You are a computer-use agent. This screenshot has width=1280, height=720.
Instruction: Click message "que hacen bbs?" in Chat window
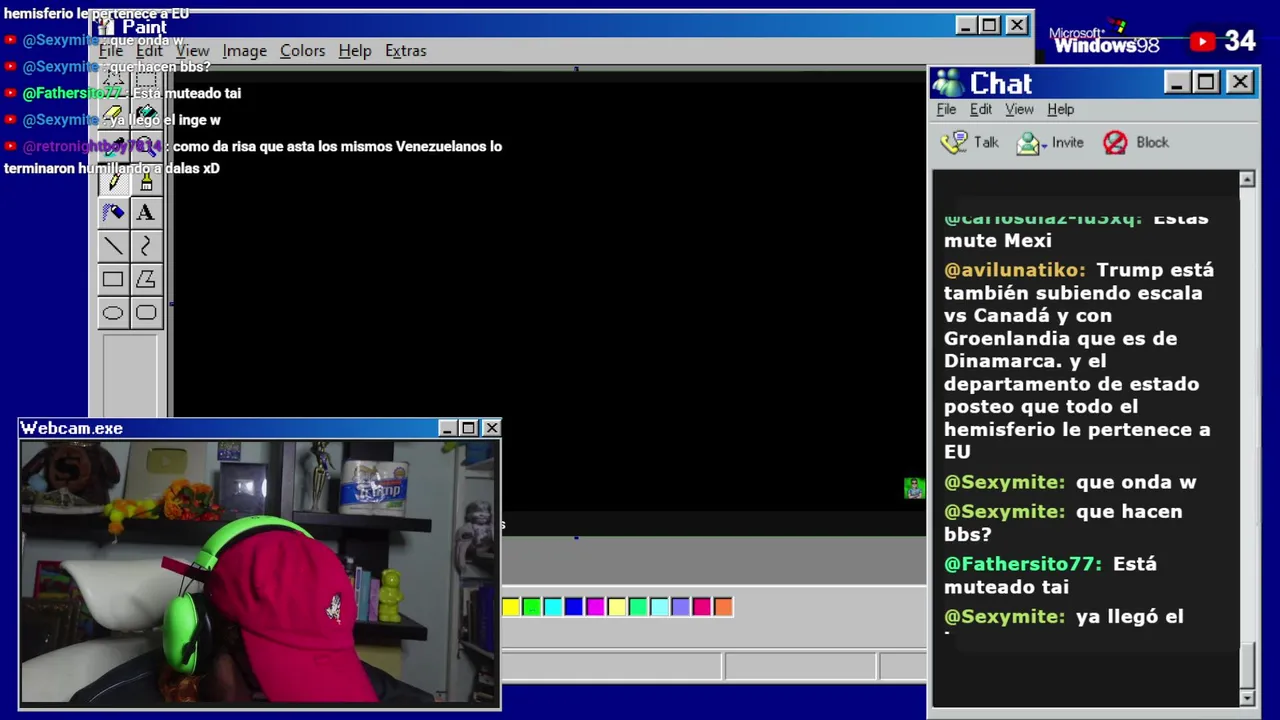tap(1063, 523)
